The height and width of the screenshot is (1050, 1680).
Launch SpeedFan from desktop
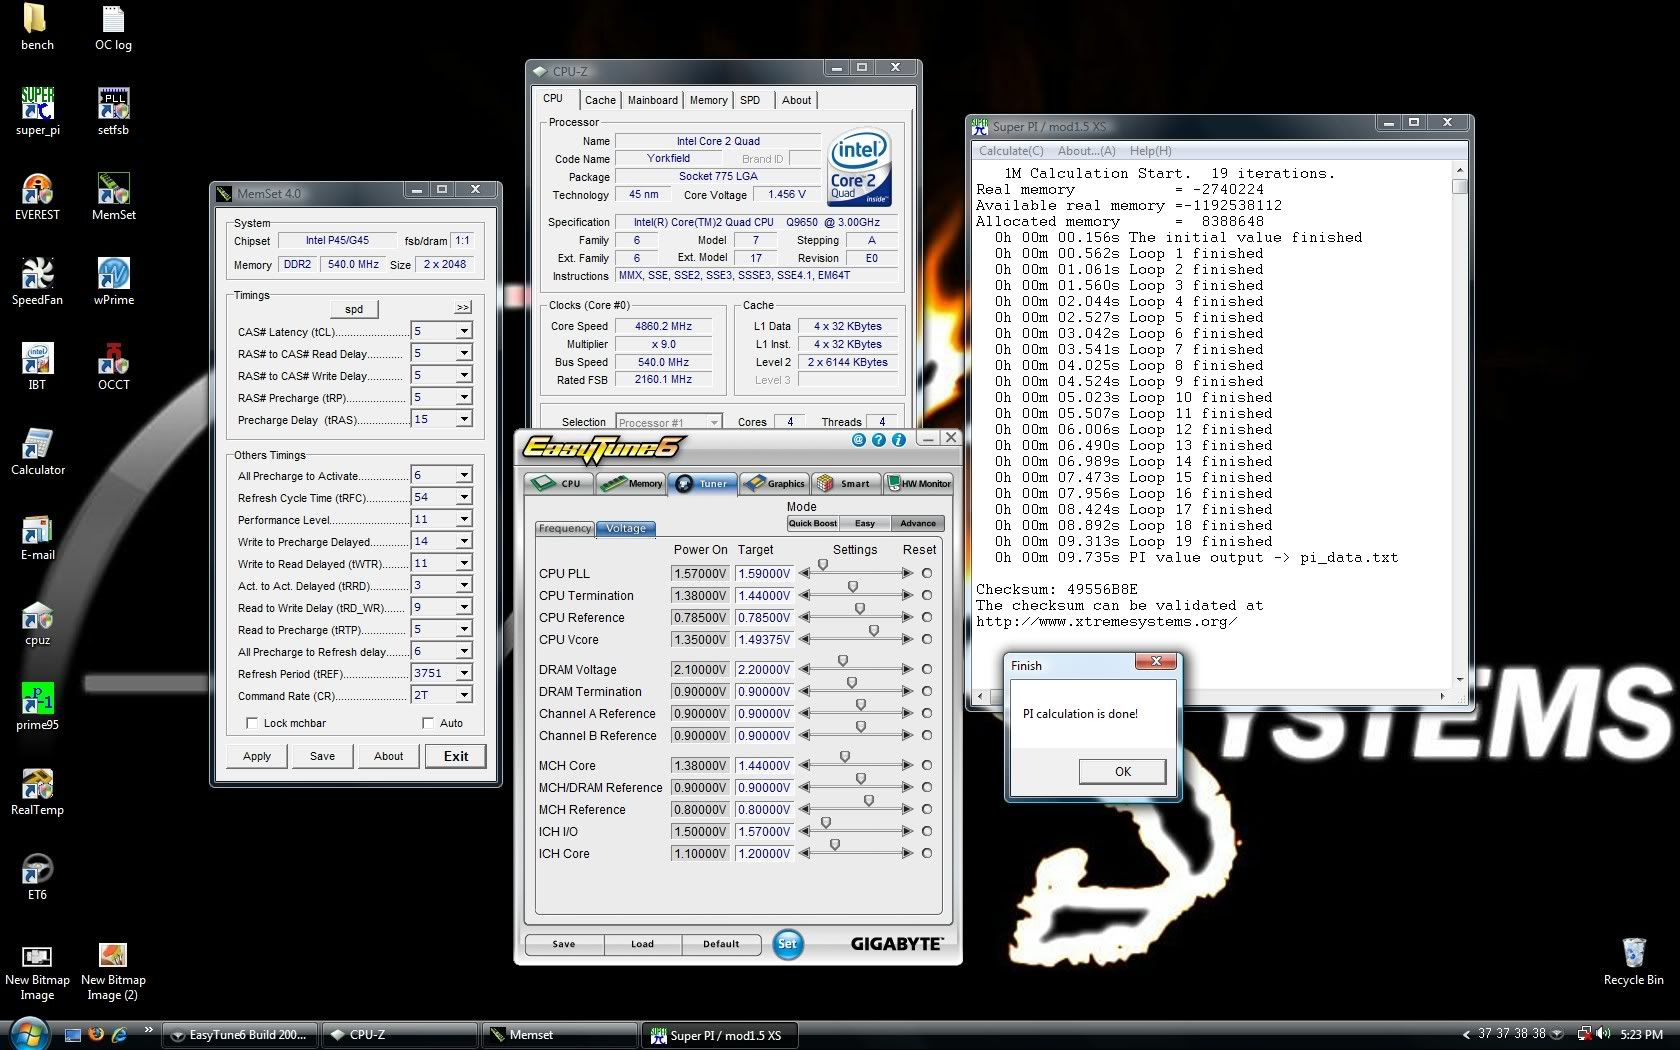point(37,281)
